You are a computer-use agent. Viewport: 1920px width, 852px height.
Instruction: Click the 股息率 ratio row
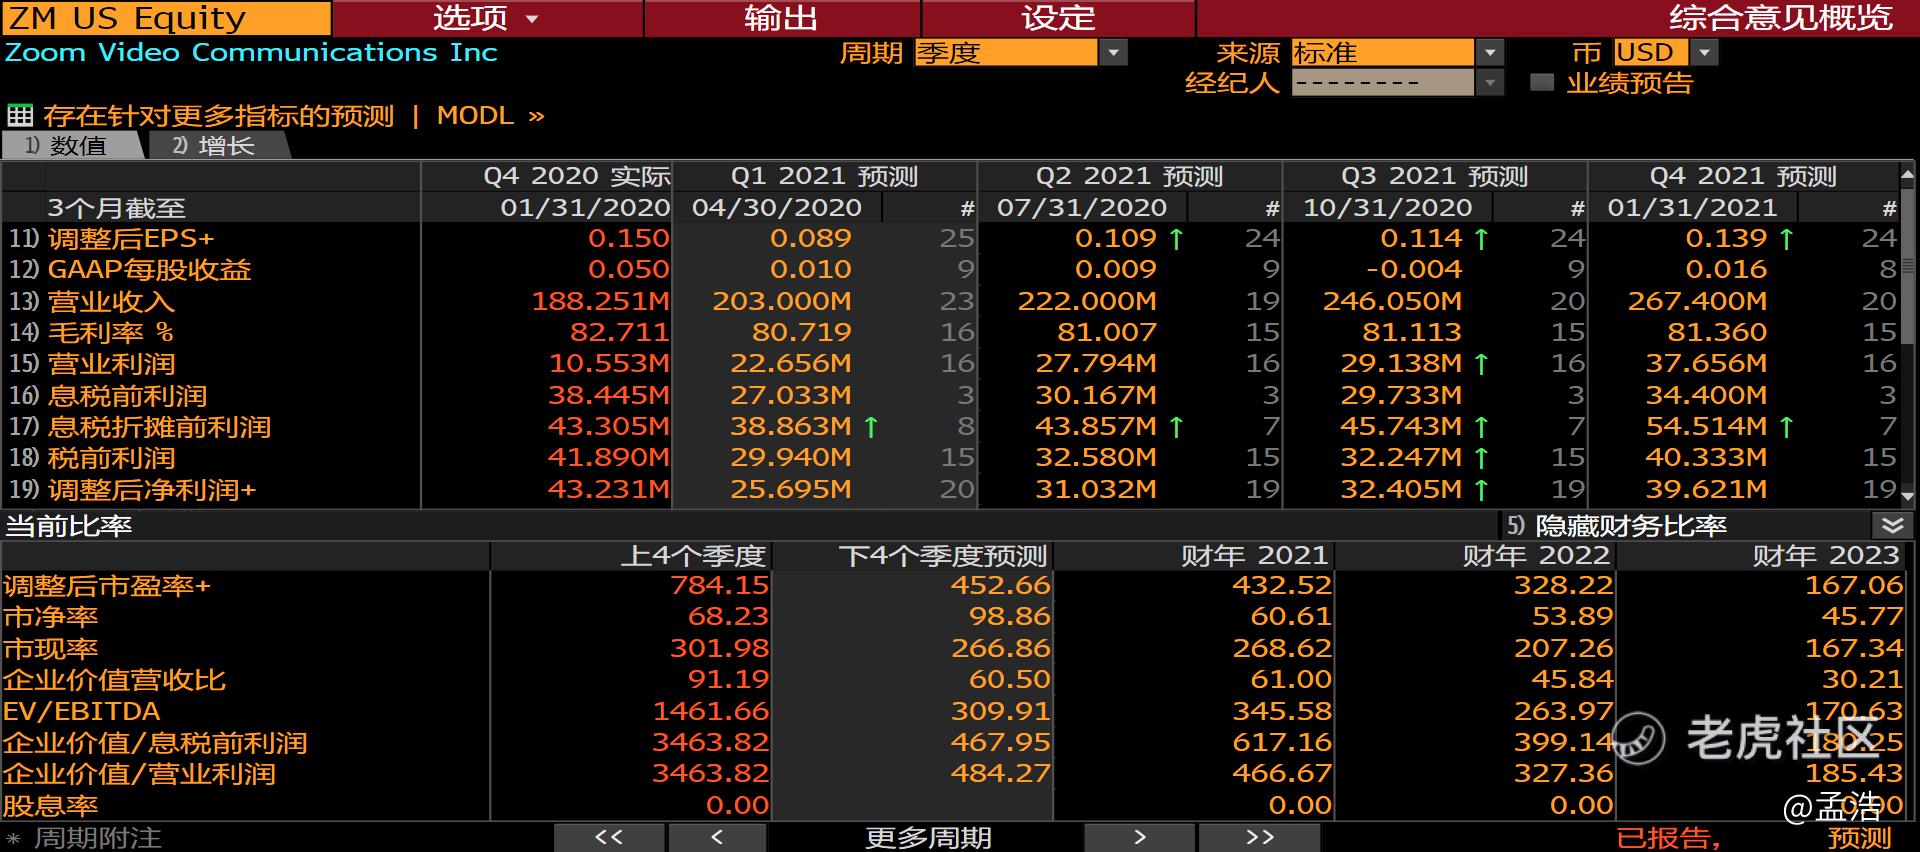51,806
